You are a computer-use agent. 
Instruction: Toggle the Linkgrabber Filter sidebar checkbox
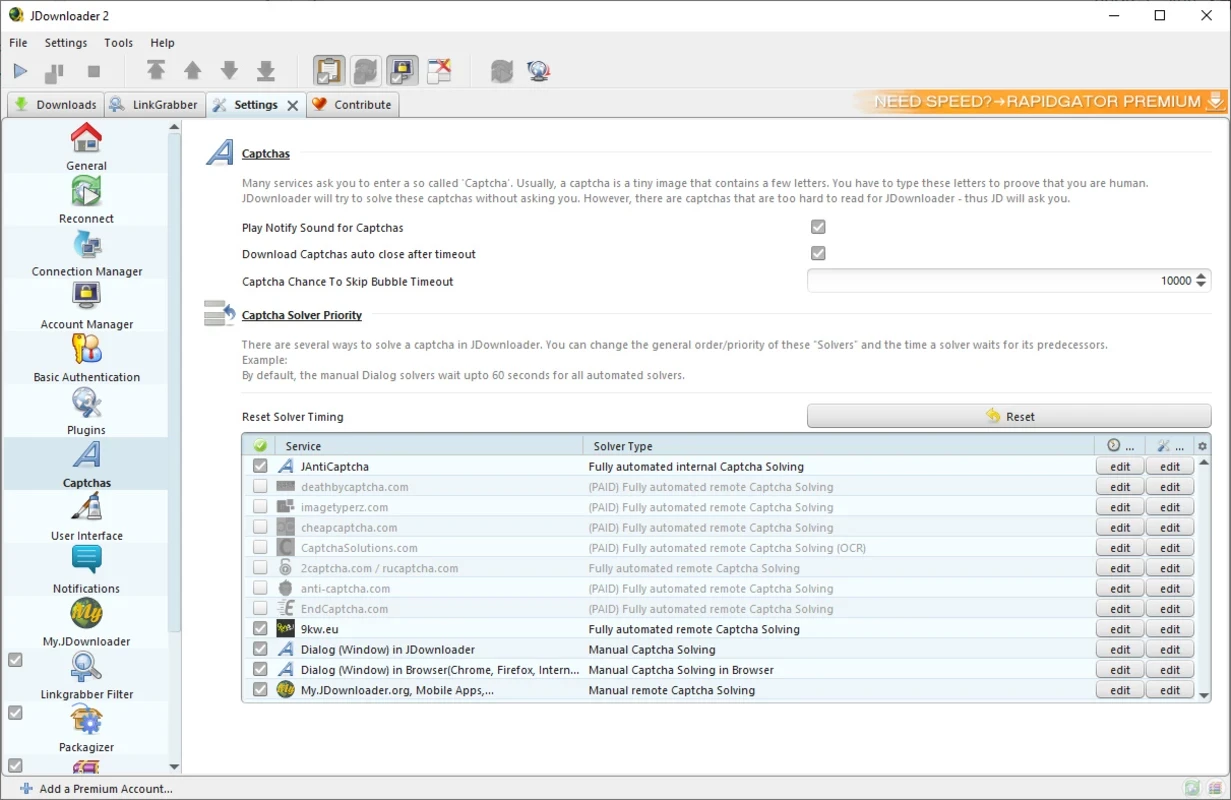[15, 660]
